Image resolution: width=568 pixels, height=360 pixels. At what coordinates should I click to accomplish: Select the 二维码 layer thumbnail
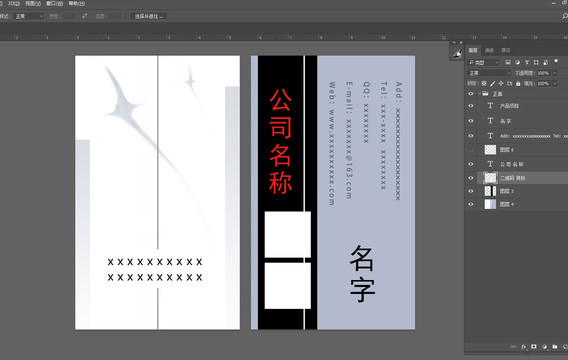490,178
